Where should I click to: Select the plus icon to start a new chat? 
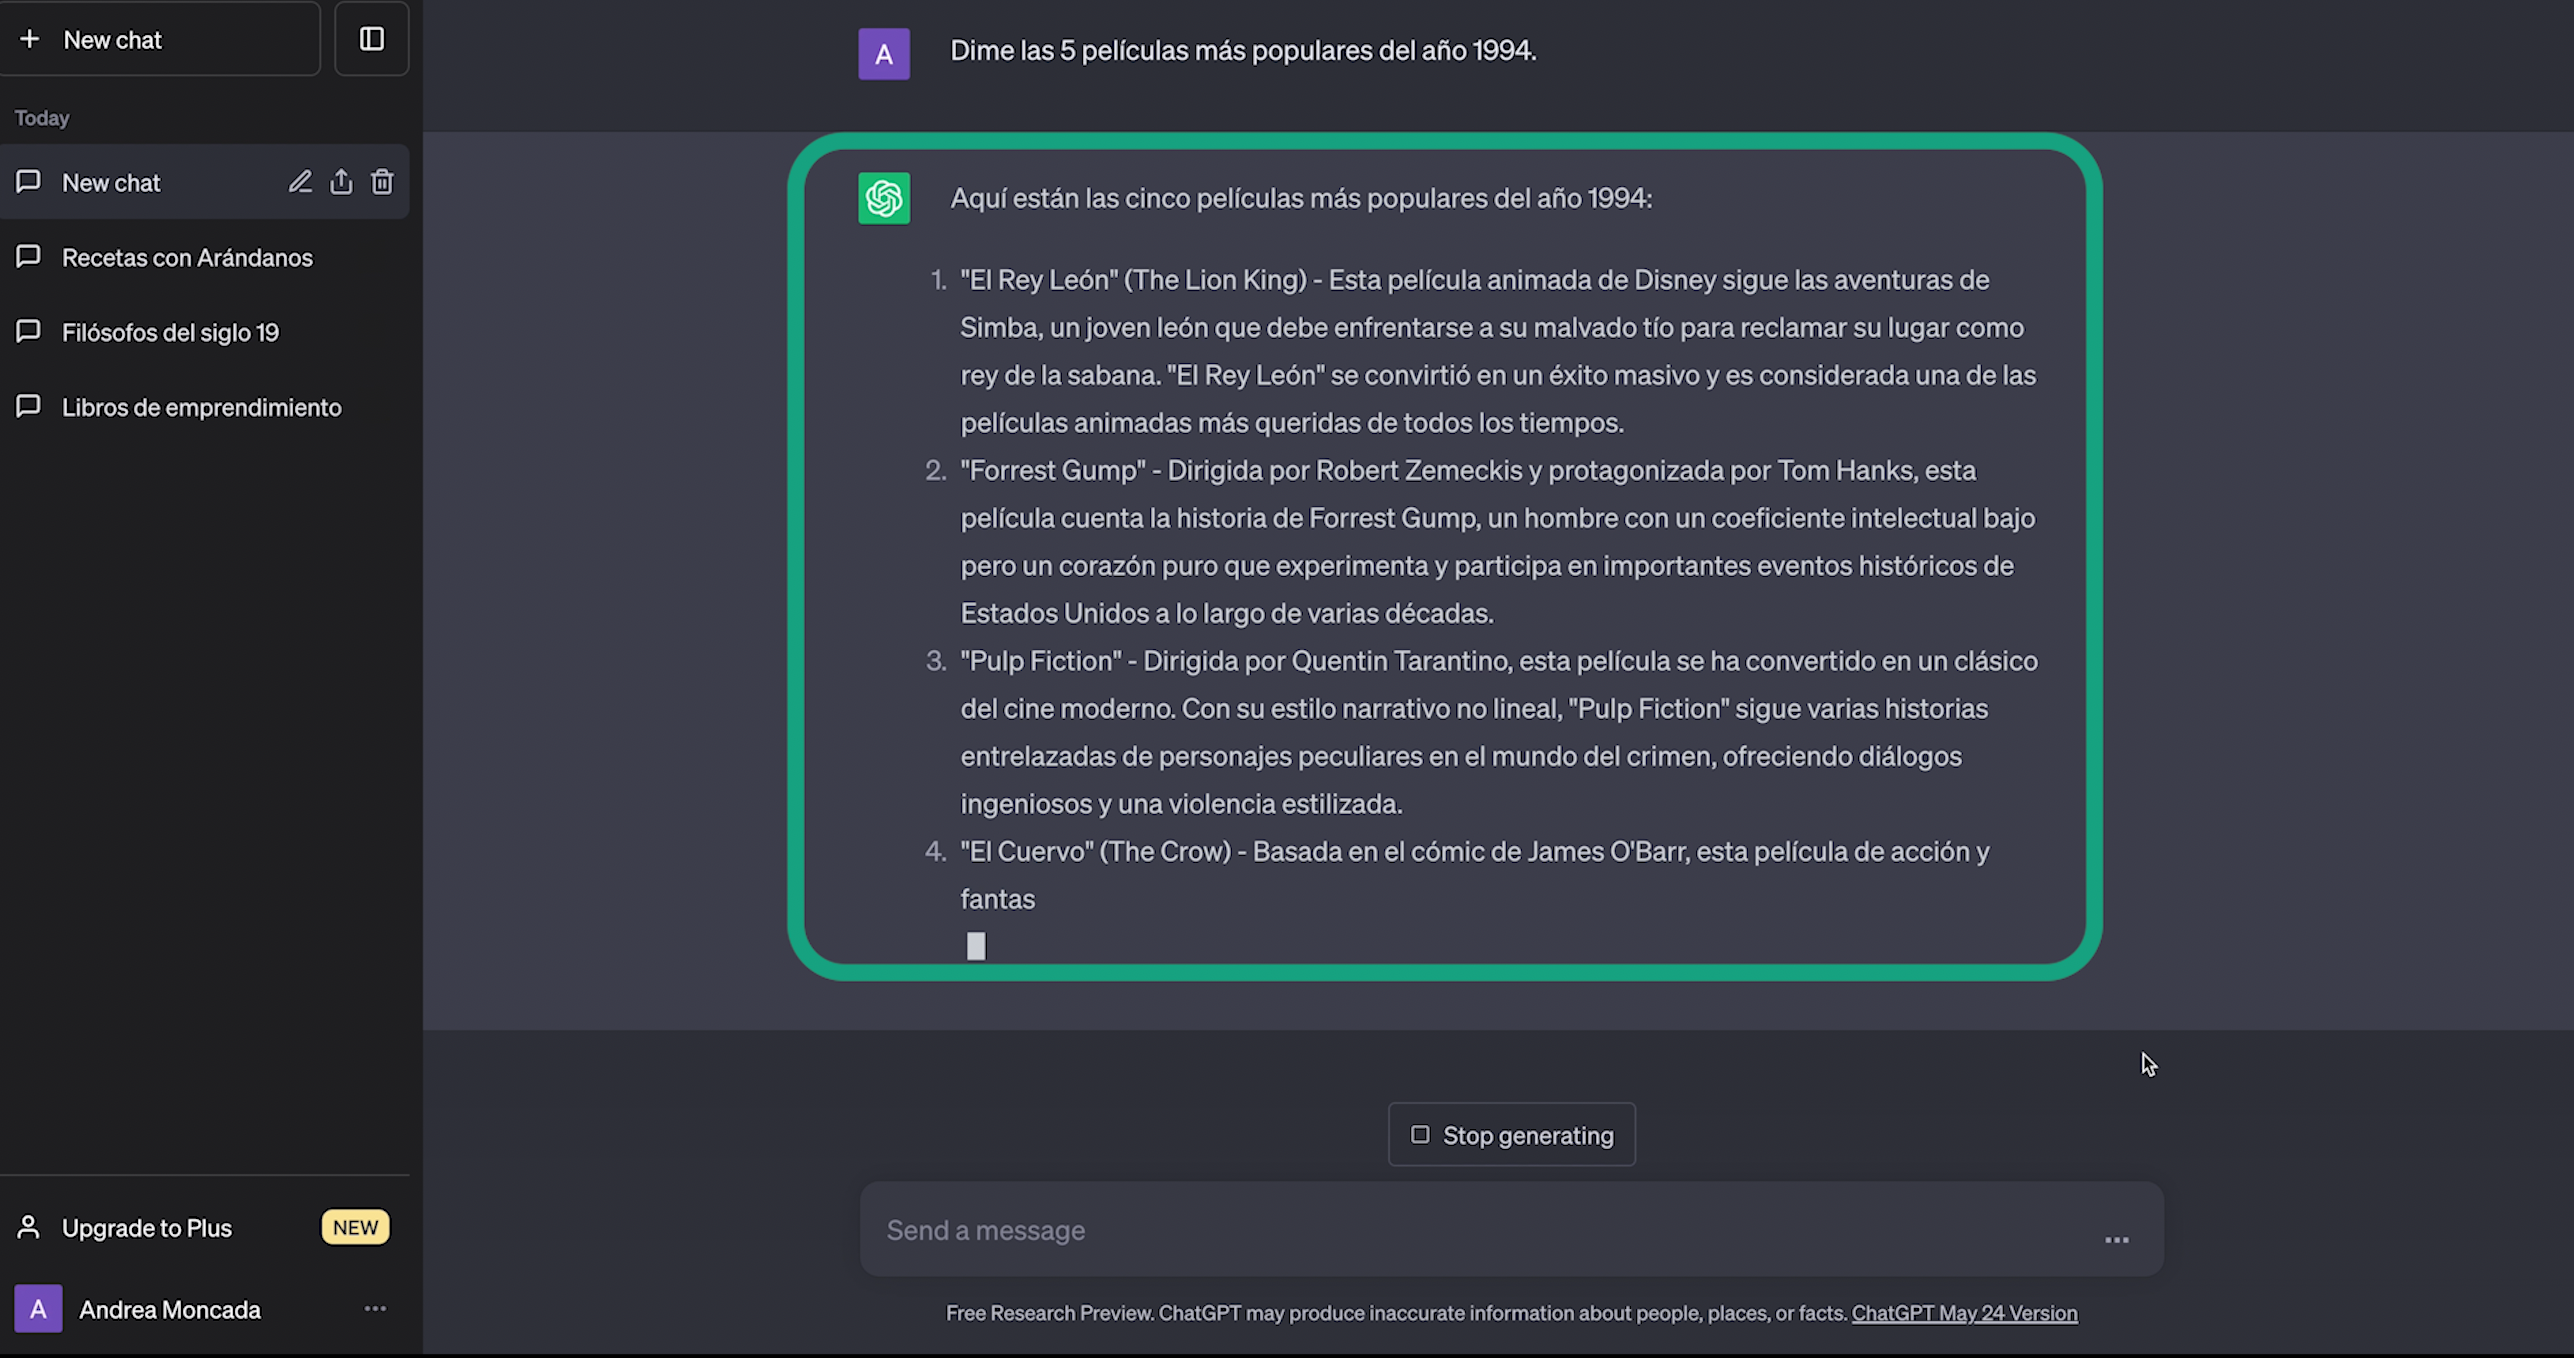pyautogui.click(x=30, y=39)
